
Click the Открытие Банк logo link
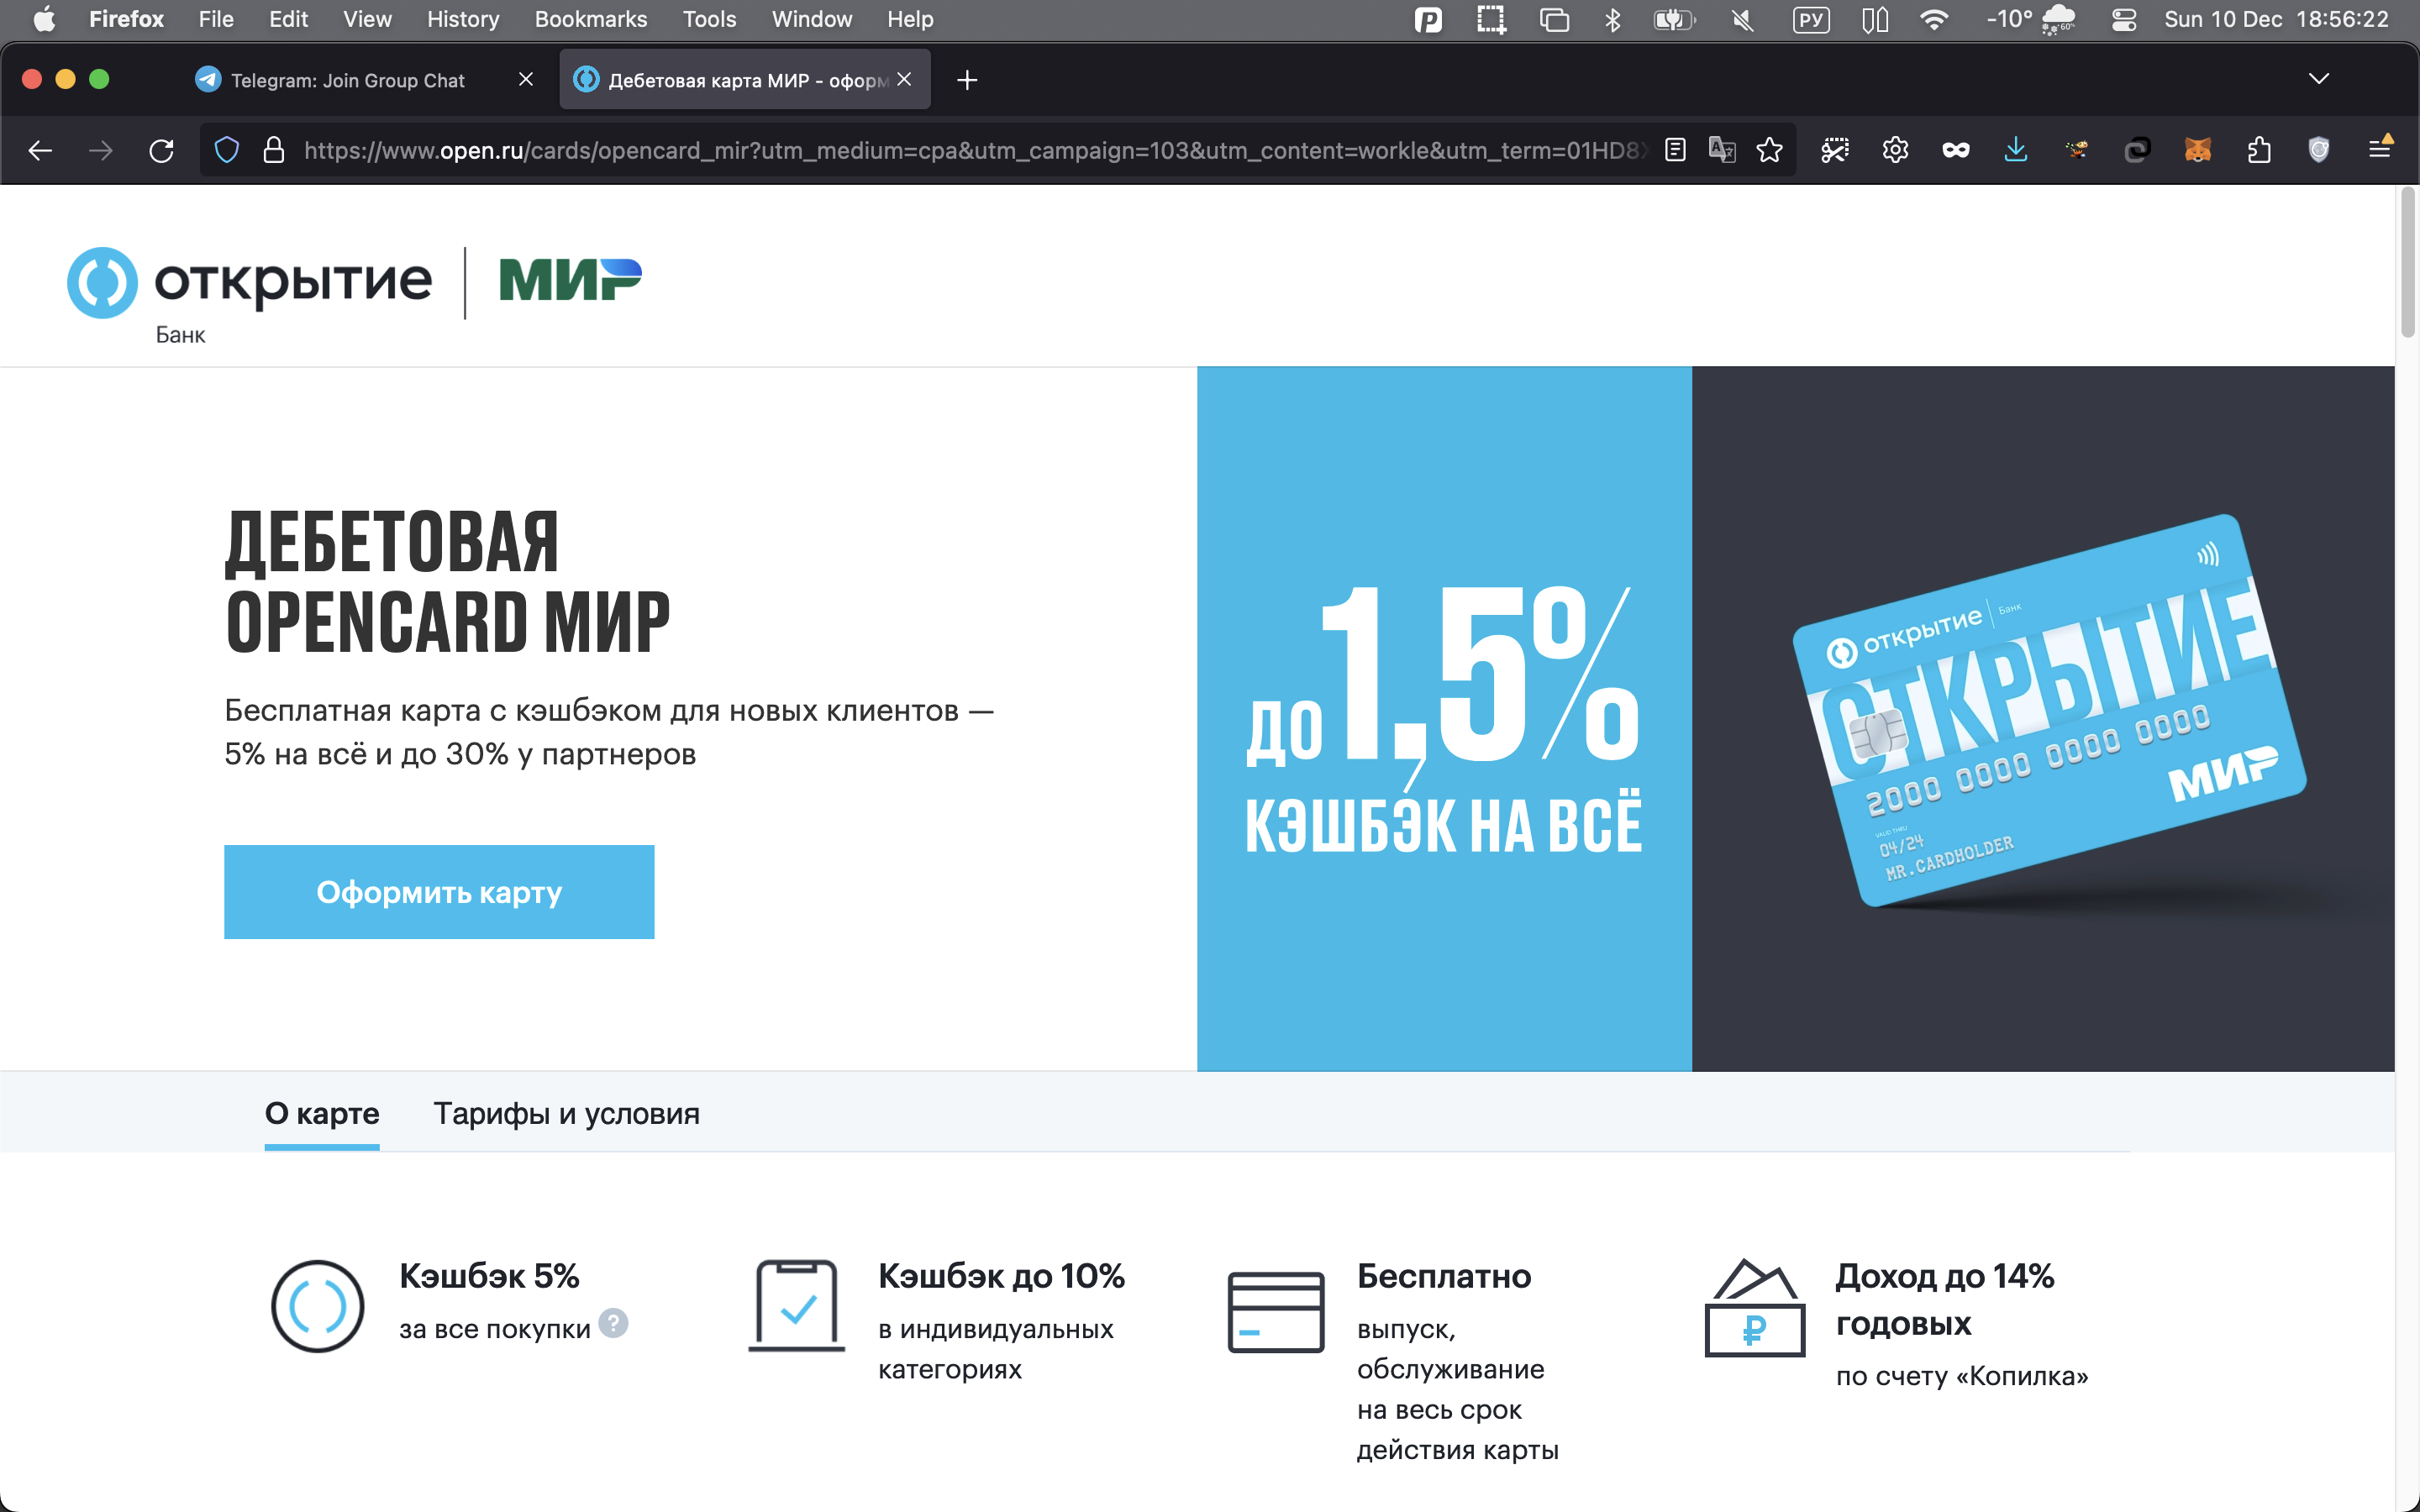click(x=249, y=285)
